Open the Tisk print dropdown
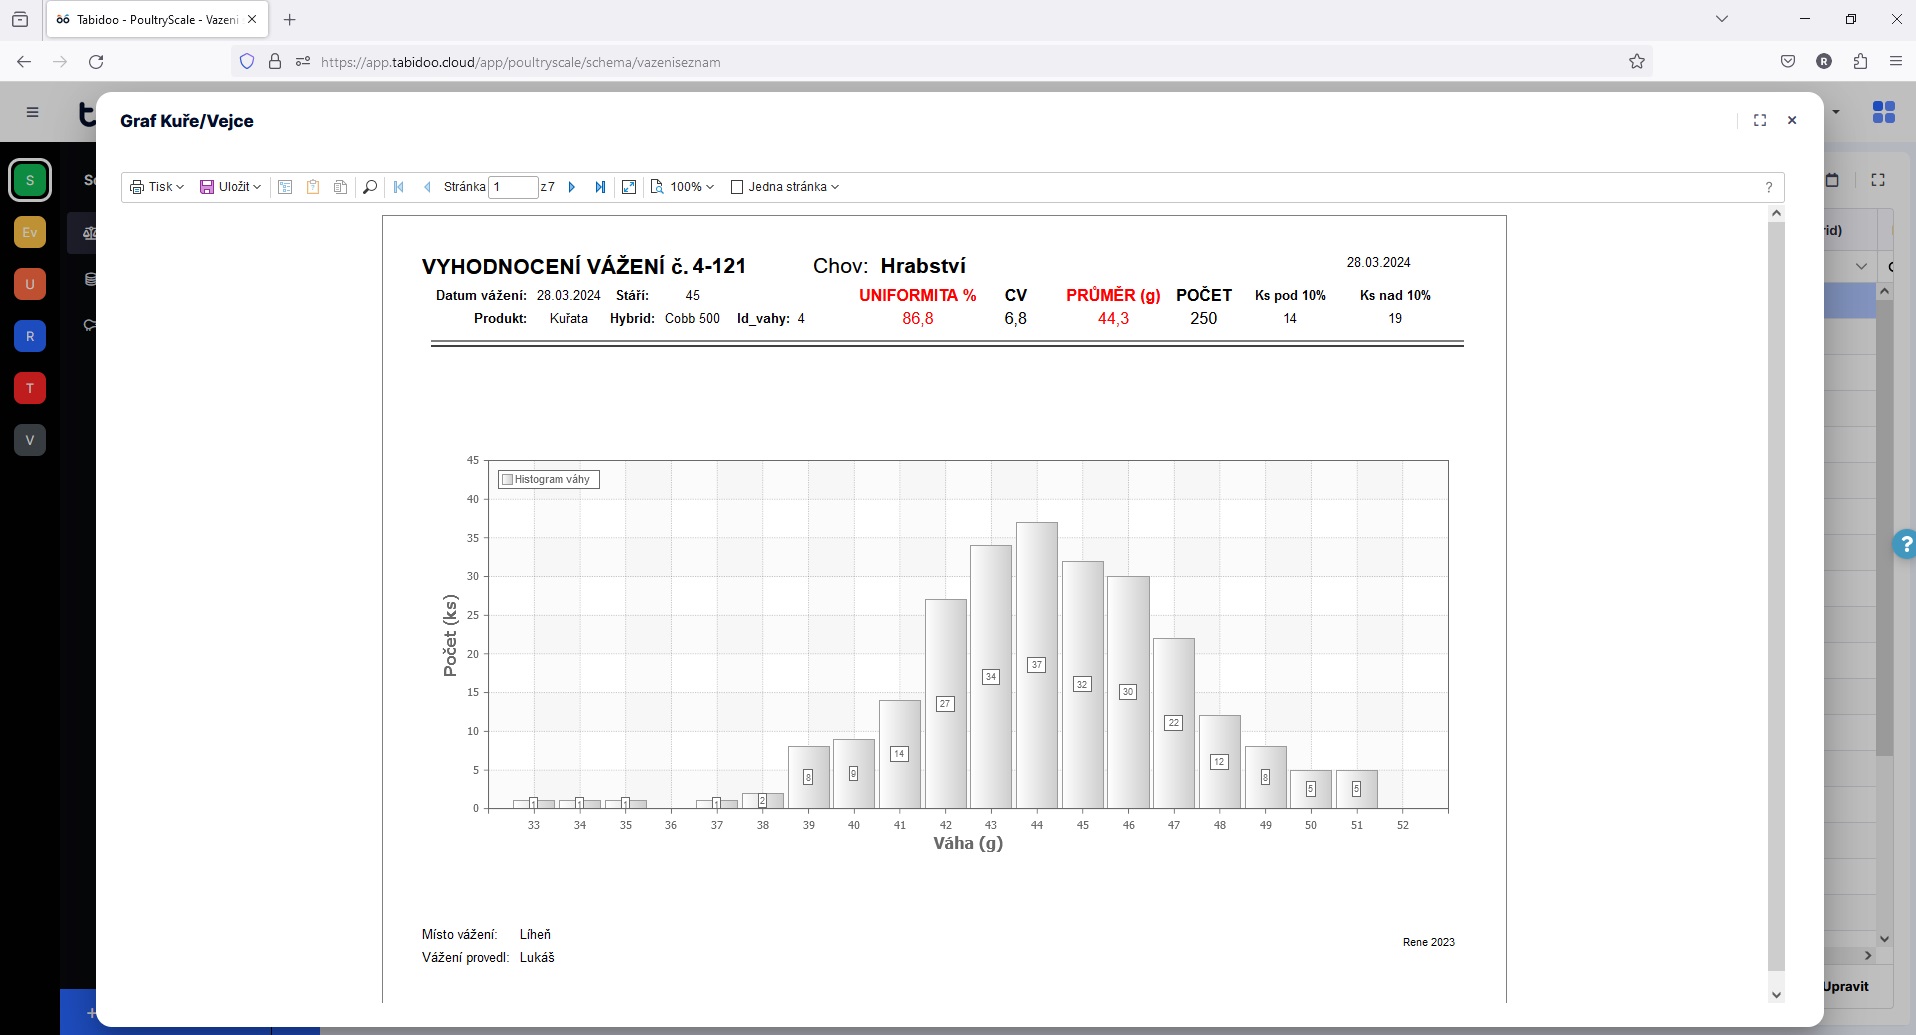Screen dimensions: 1916x1035 coord(157,187)
